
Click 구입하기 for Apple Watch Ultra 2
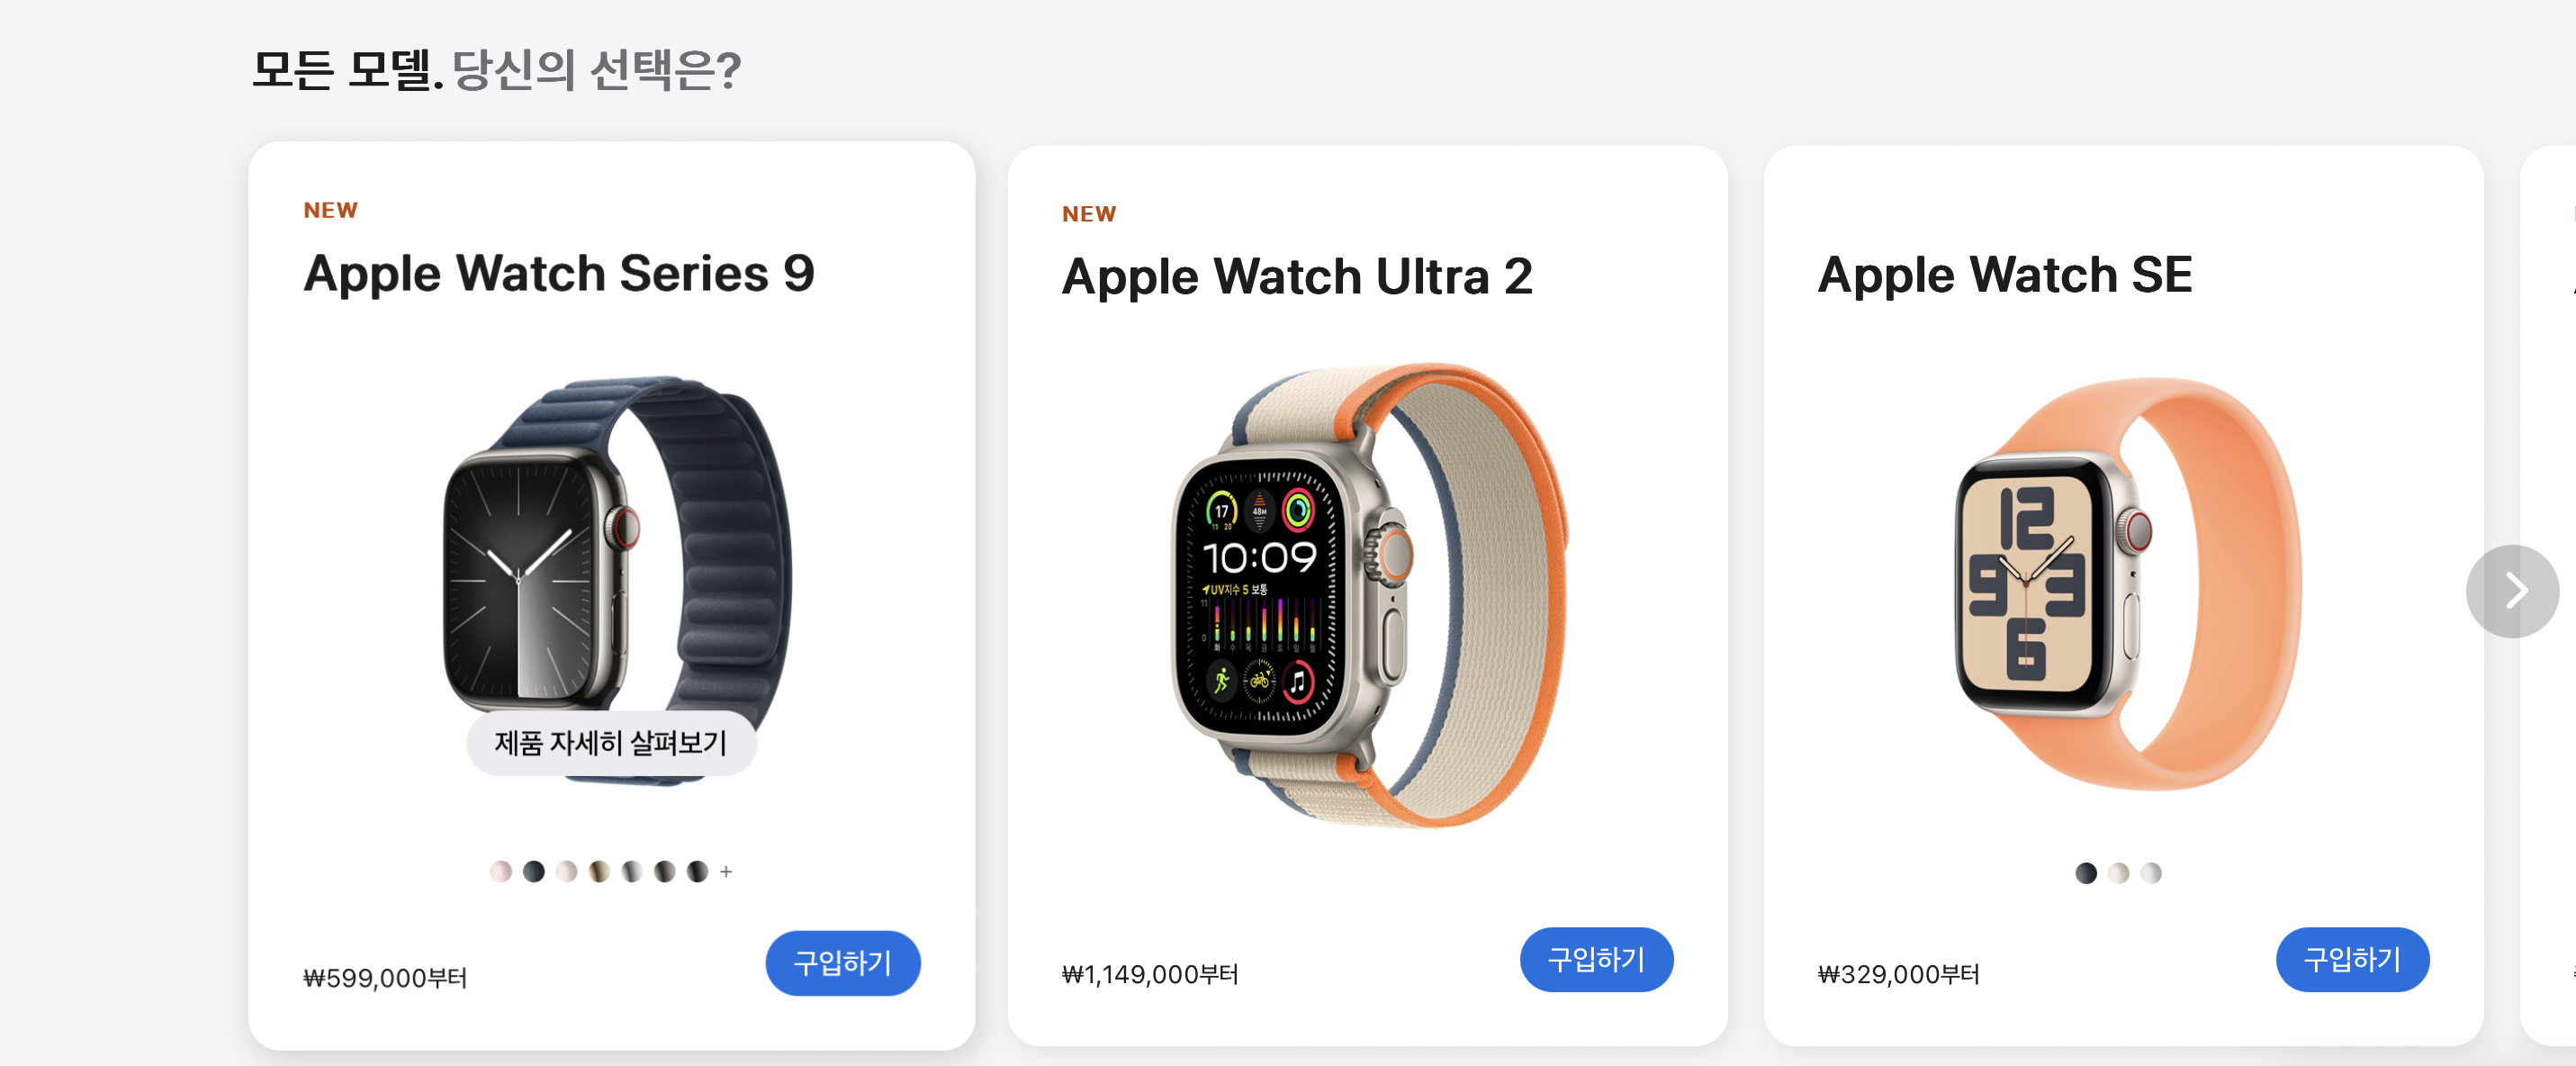click(x=1597, y=960)
